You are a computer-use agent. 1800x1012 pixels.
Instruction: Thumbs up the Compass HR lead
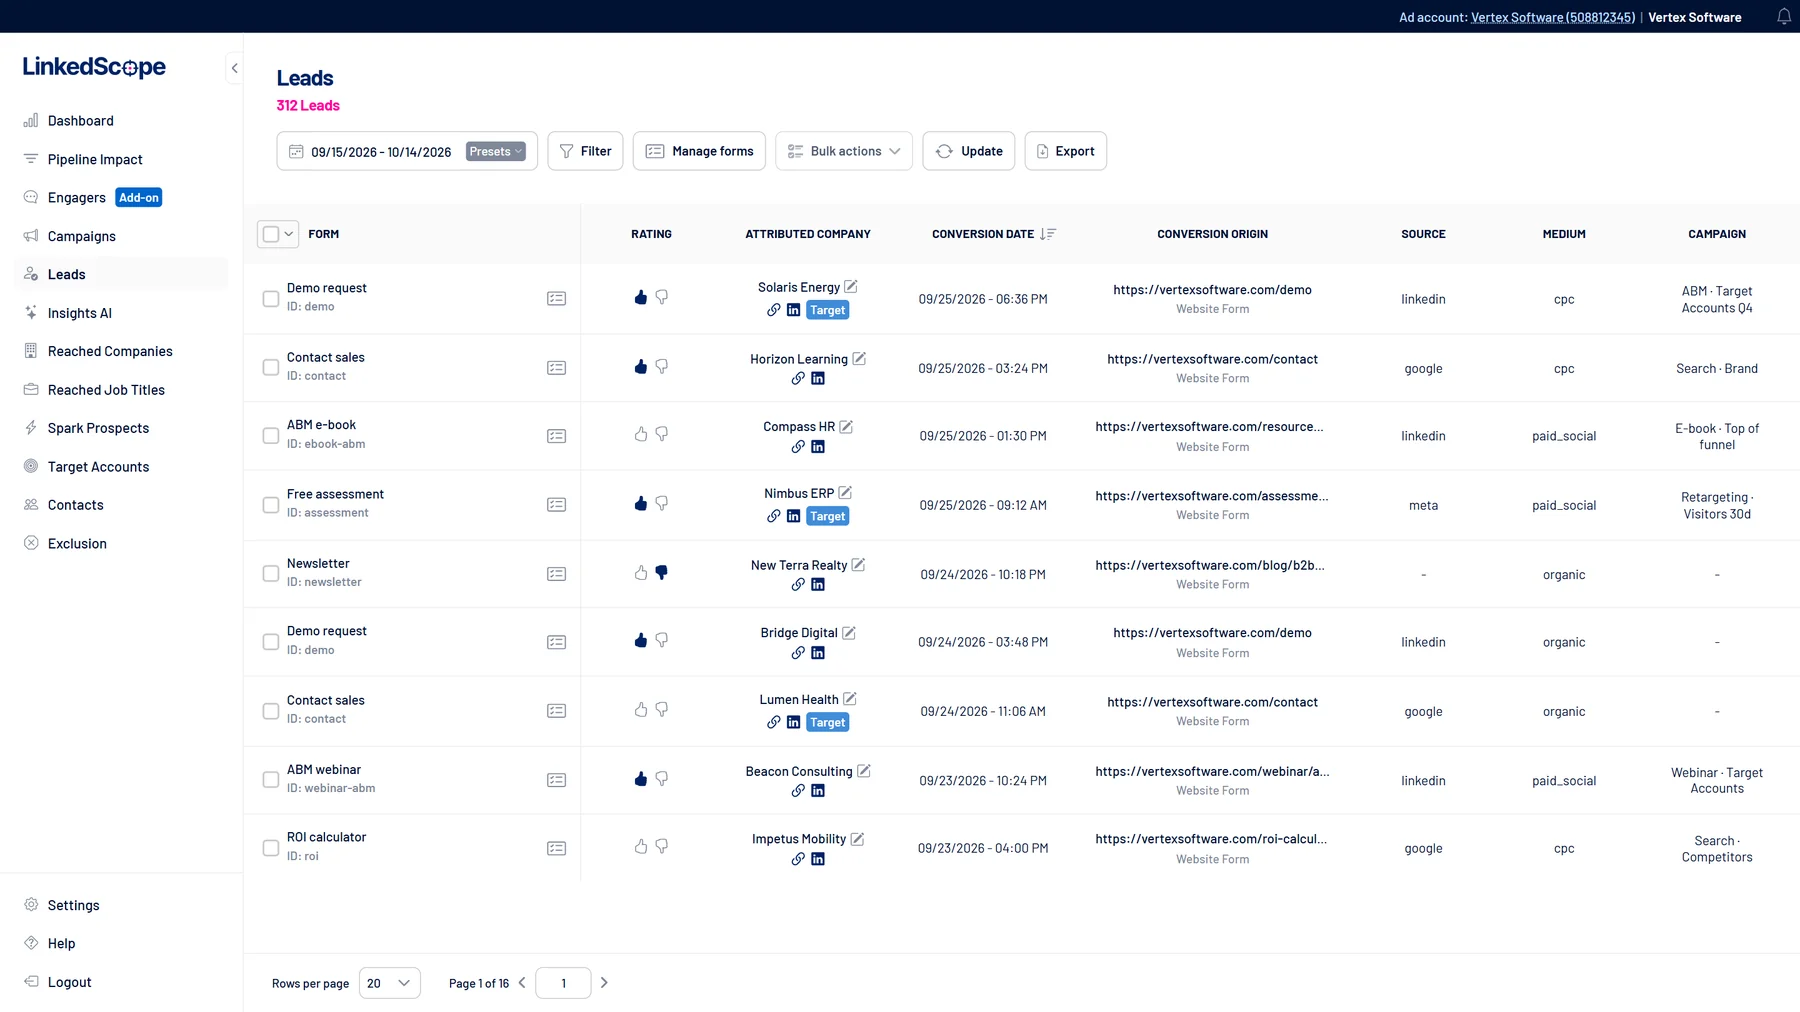tap(641, 434)
